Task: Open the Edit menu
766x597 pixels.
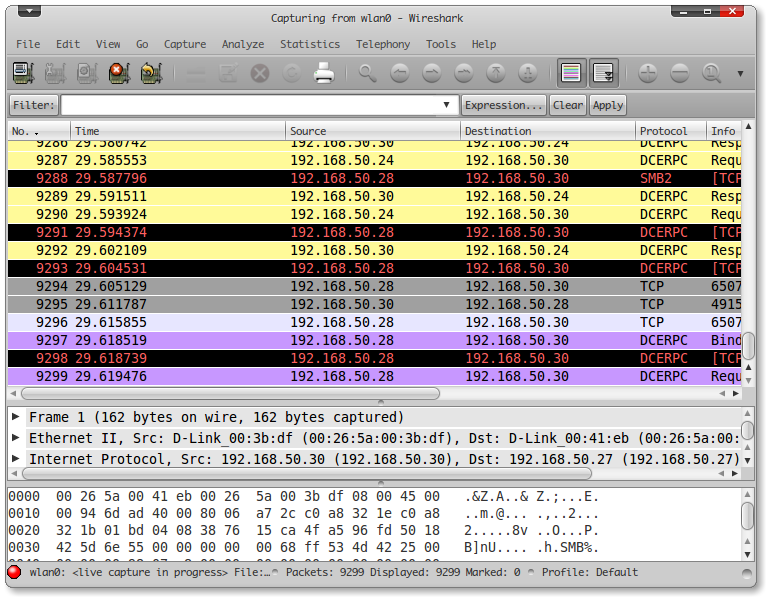Action: [67, 44]
